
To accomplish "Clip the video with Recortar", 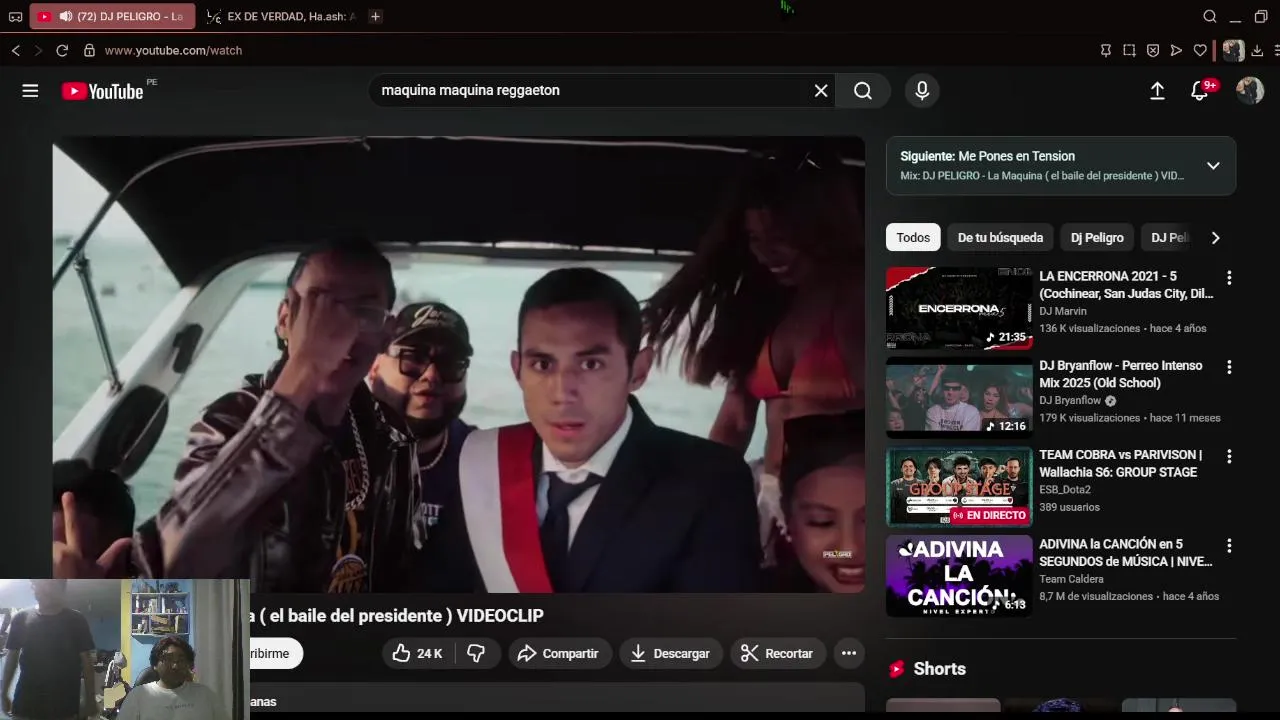I will [778, 653].
